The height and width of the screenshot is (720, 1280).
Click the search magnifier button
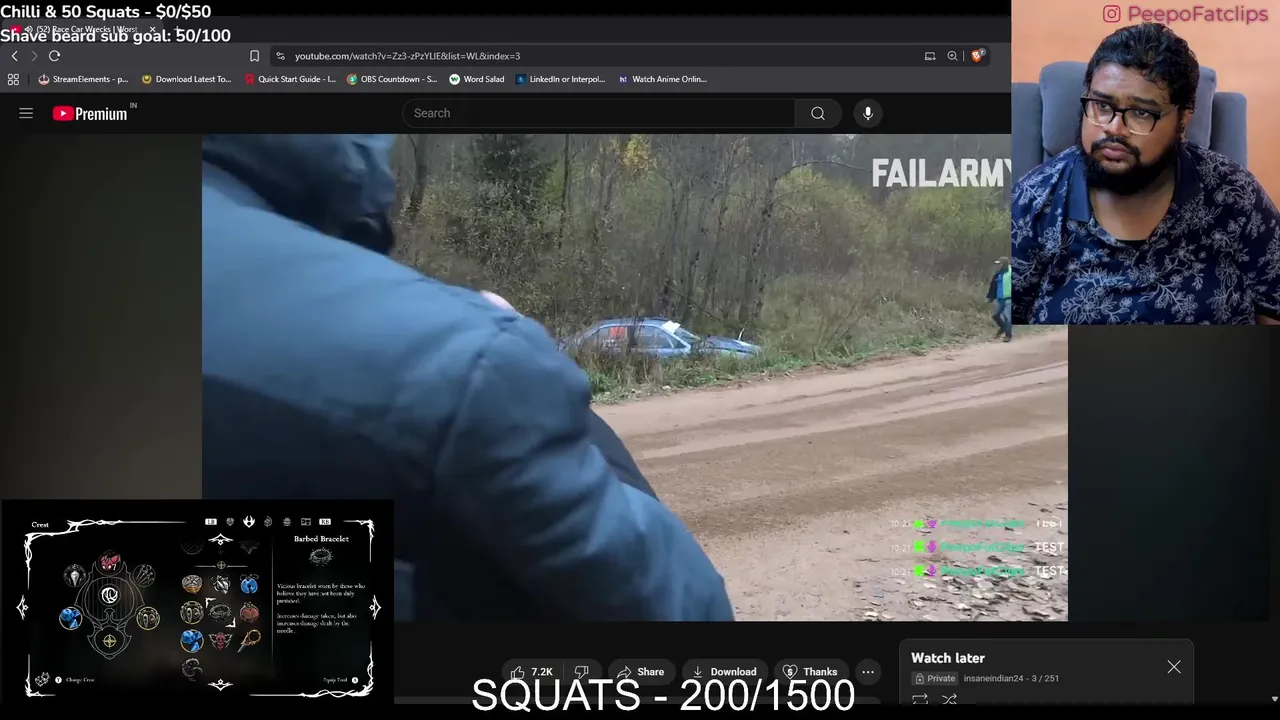tap(818, 113)
